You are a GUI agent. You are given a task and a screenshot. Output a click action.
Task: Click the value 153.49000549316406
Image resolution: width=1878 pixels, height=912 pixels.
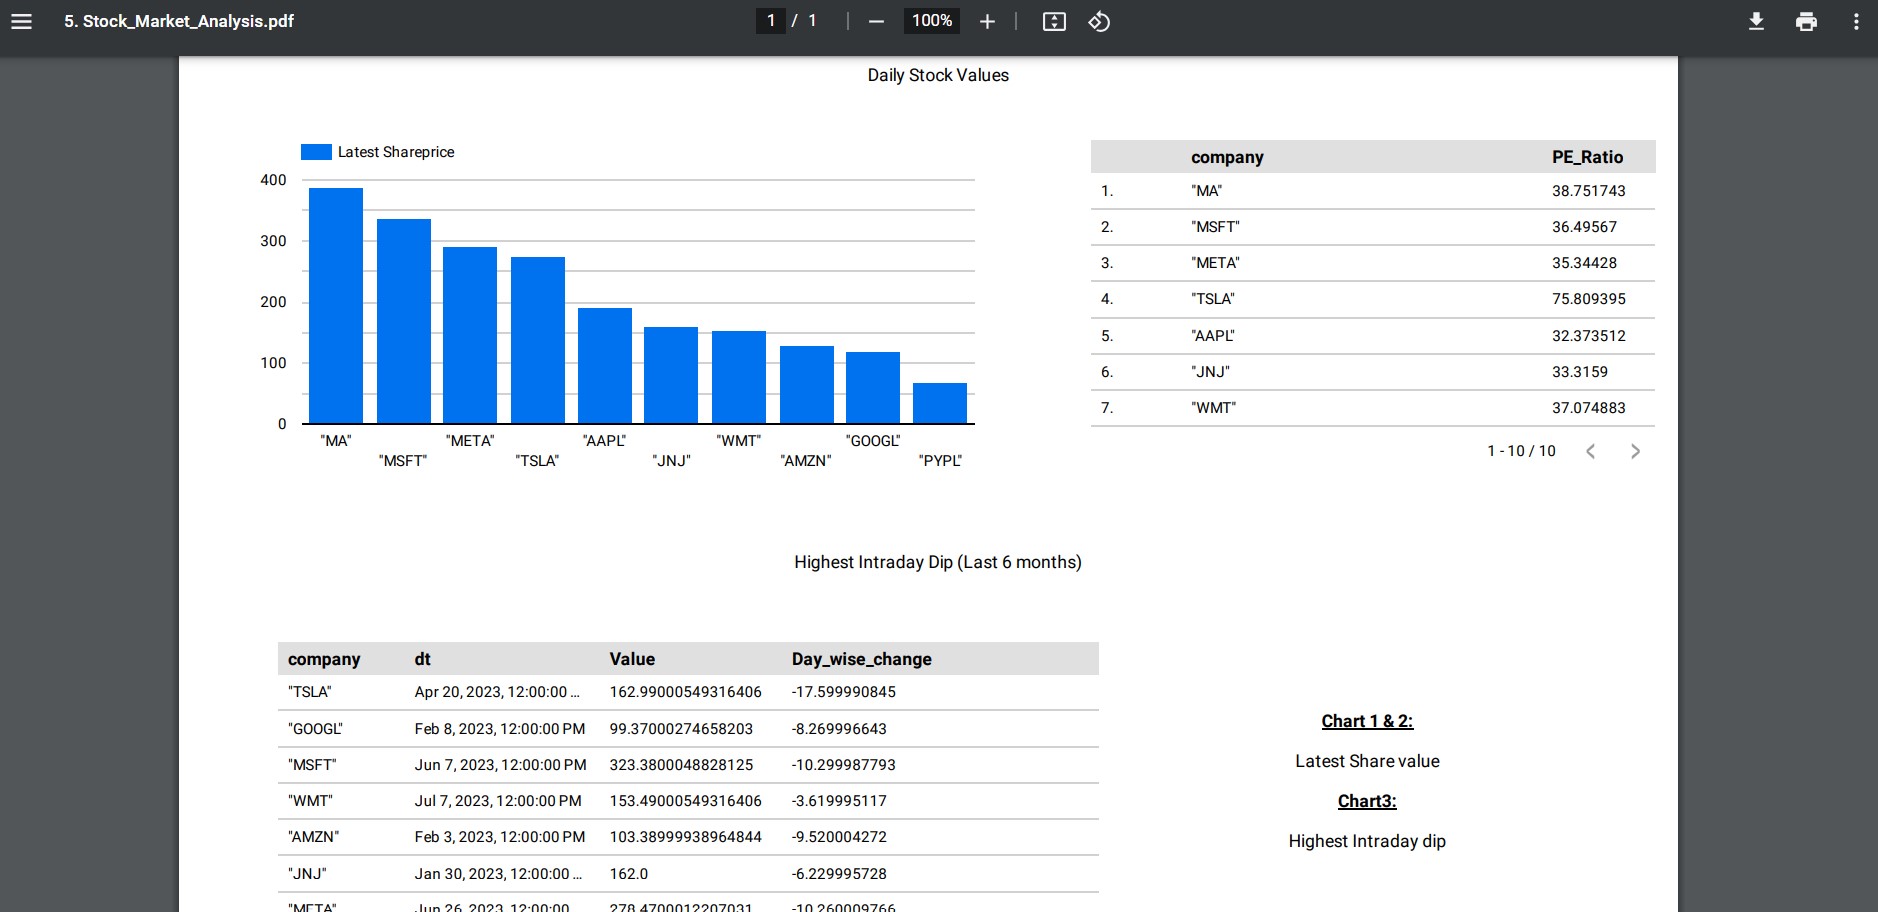click(685, 801)
